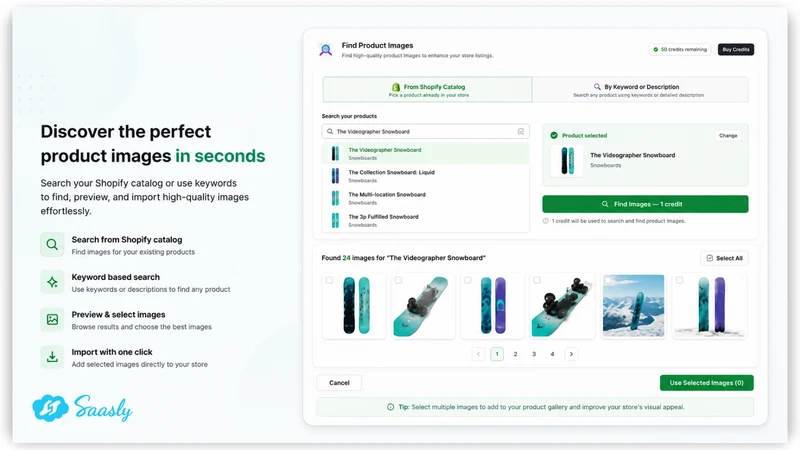Go to previous results page arrow
The width and height of the screenshot is (800, 450).
coord(479,354)
